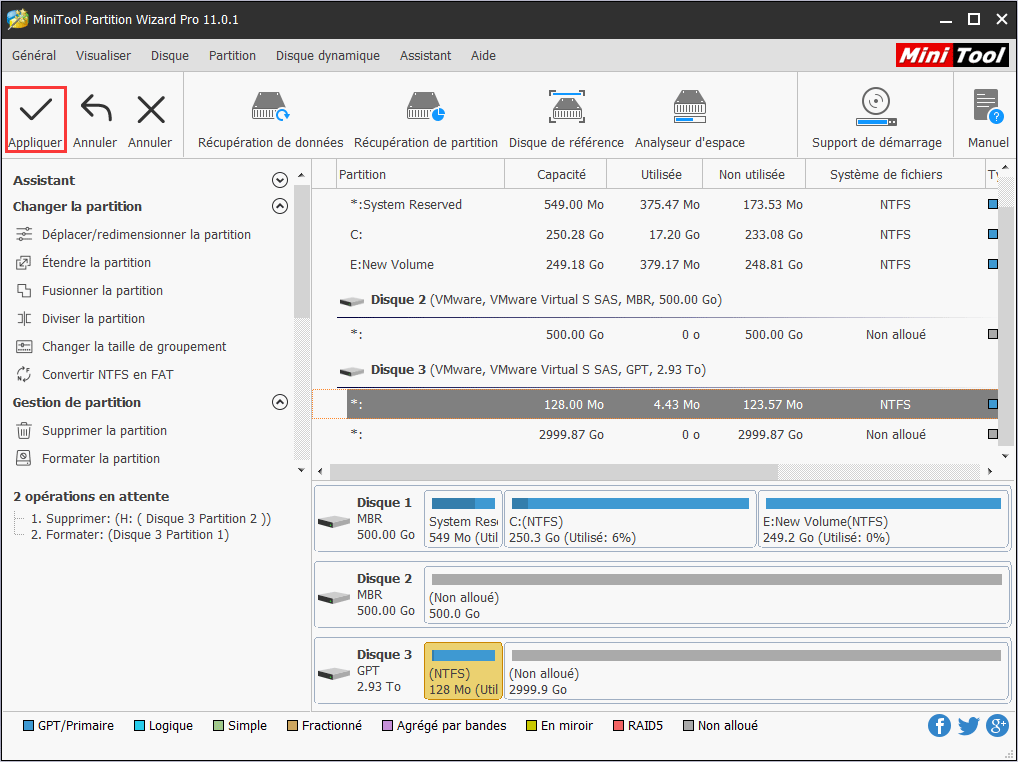Screen dimensions: 1018x762
Task: Click the Agrégé par bandes legend swatch
Action: [x=388, y=726]
